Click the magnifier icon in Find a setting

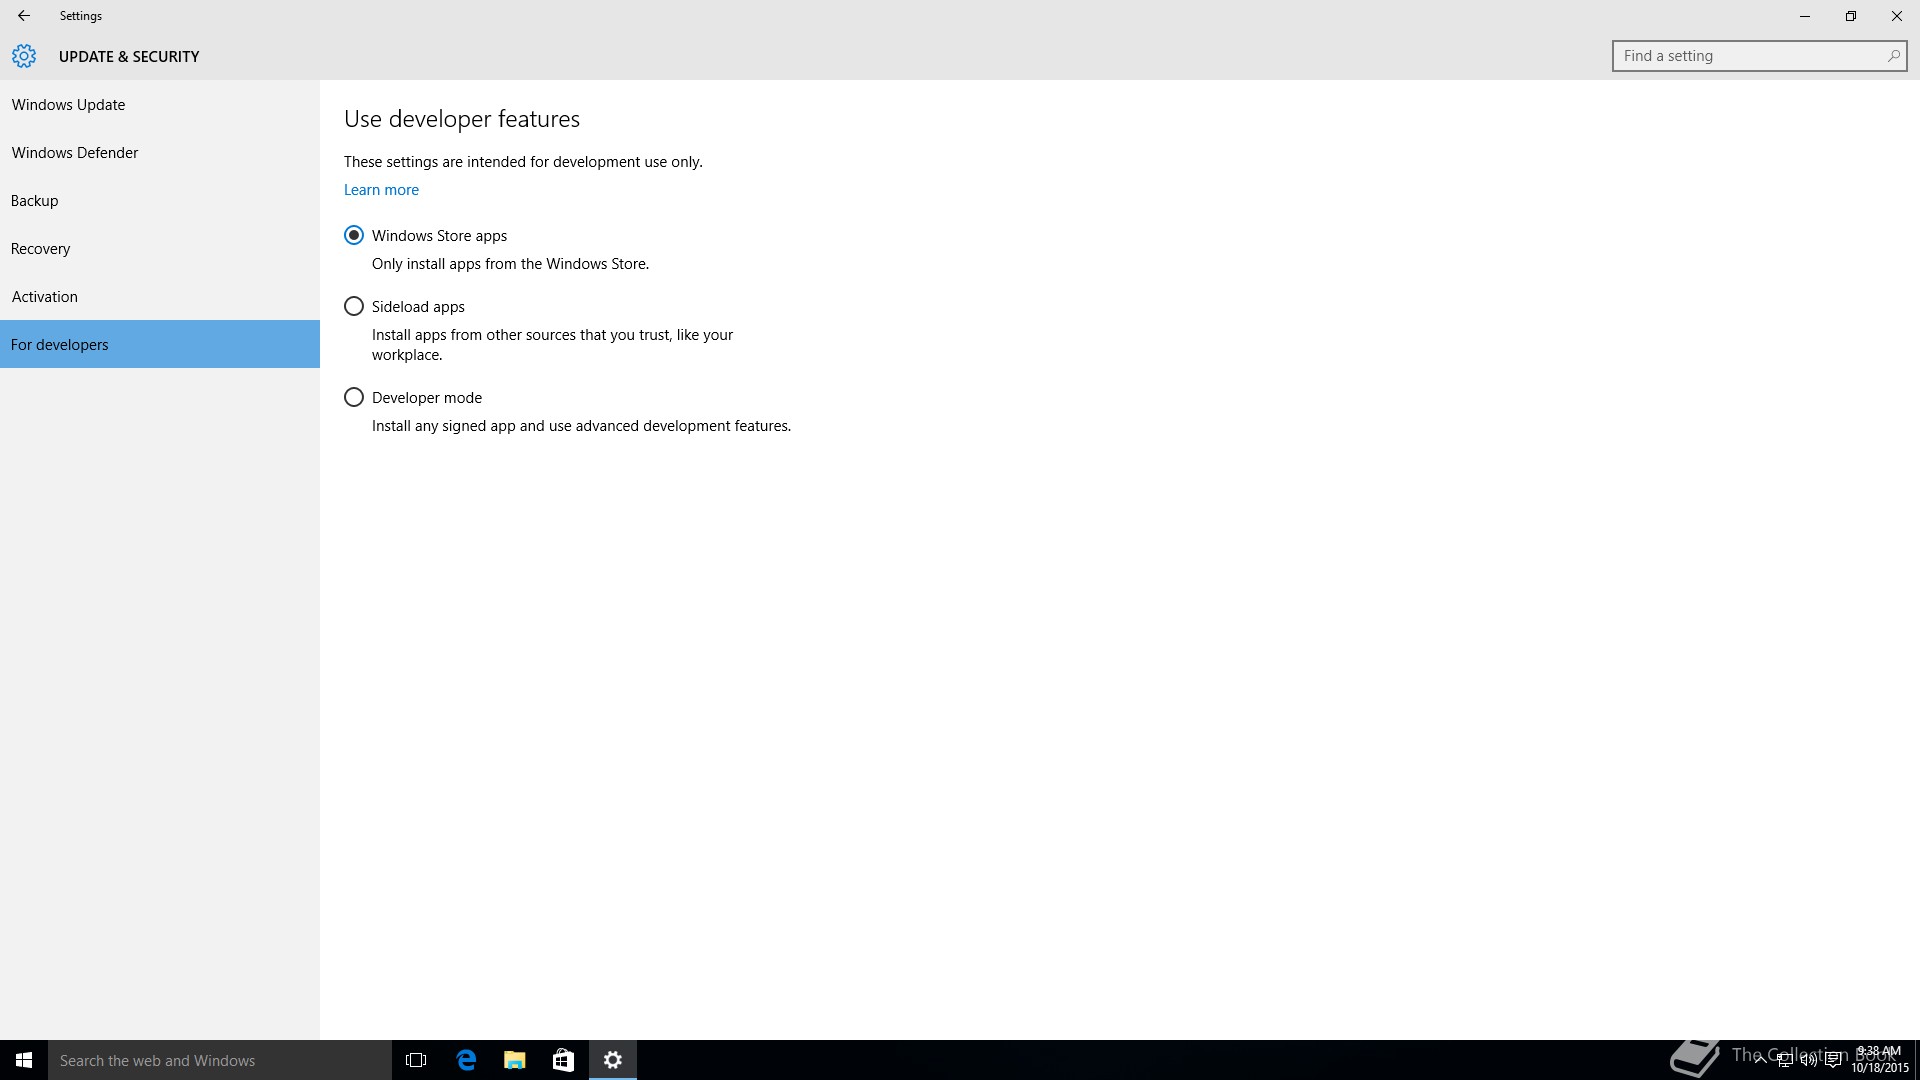pos(1893,56)
